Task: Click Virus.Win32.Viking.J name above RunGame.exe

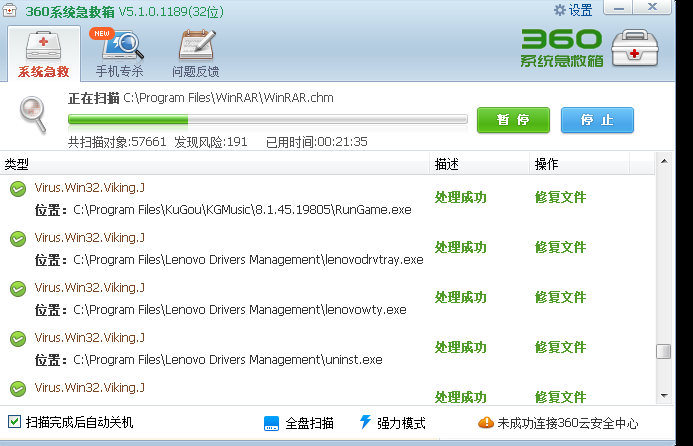Action: point(90,188)
